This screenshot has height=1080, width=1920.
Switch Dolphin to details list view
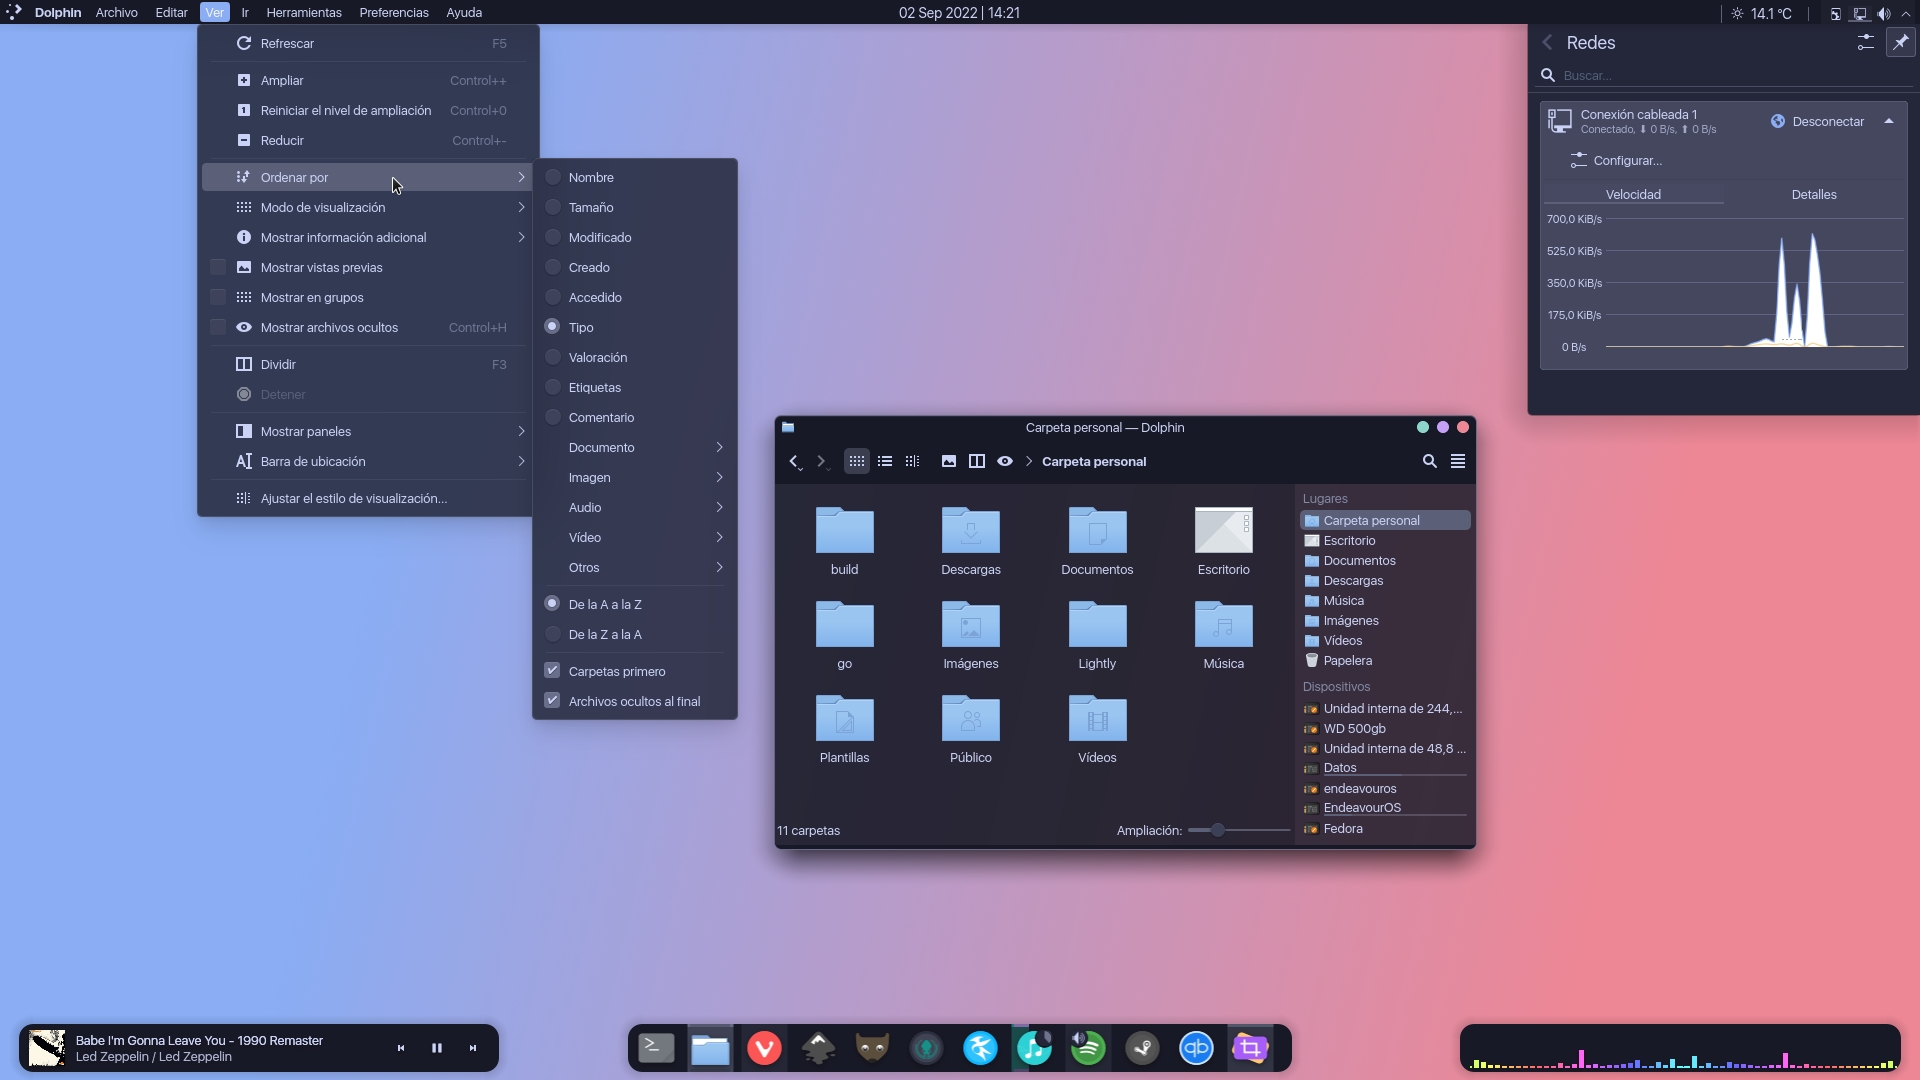pyautogui.click(x=884, y=461)
